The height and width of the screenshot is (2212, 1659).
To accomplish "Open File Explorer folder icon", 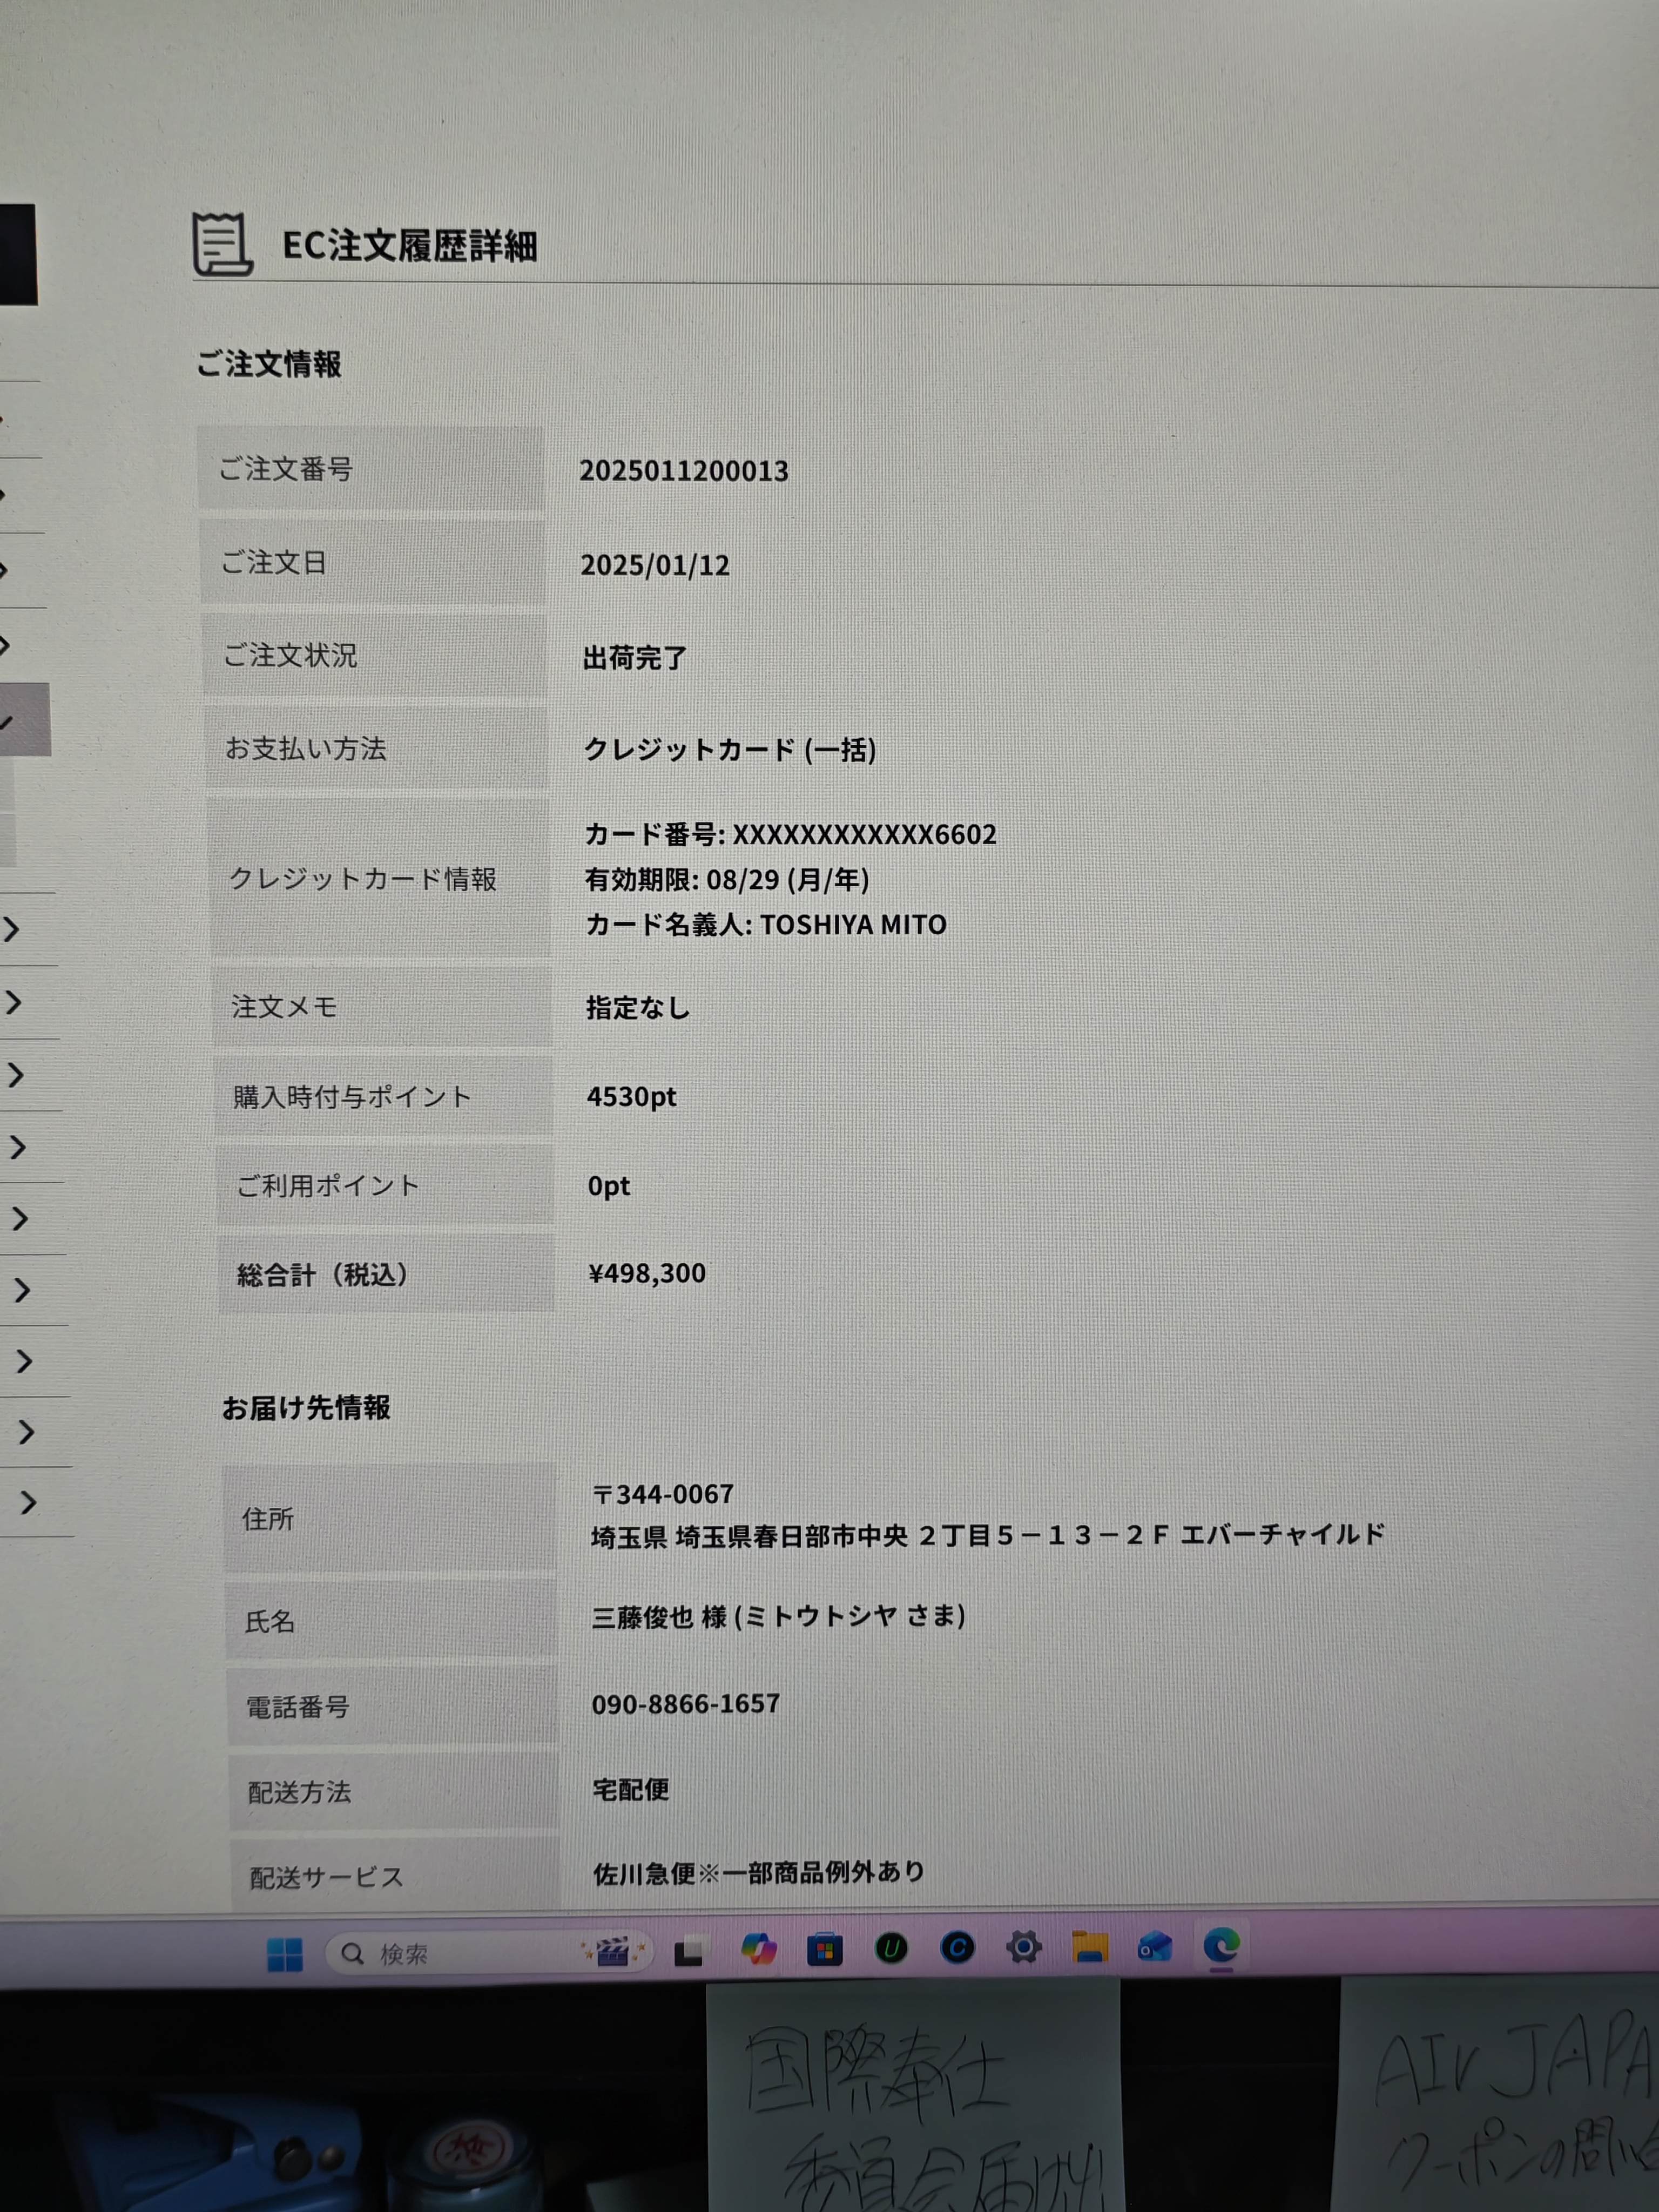I will (1089, 1946).
